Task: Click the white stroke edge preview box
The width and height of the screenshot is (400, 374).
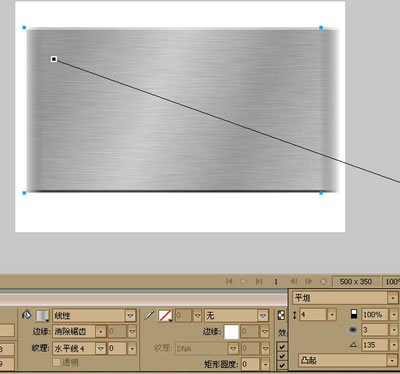Action: coord(231,332)
